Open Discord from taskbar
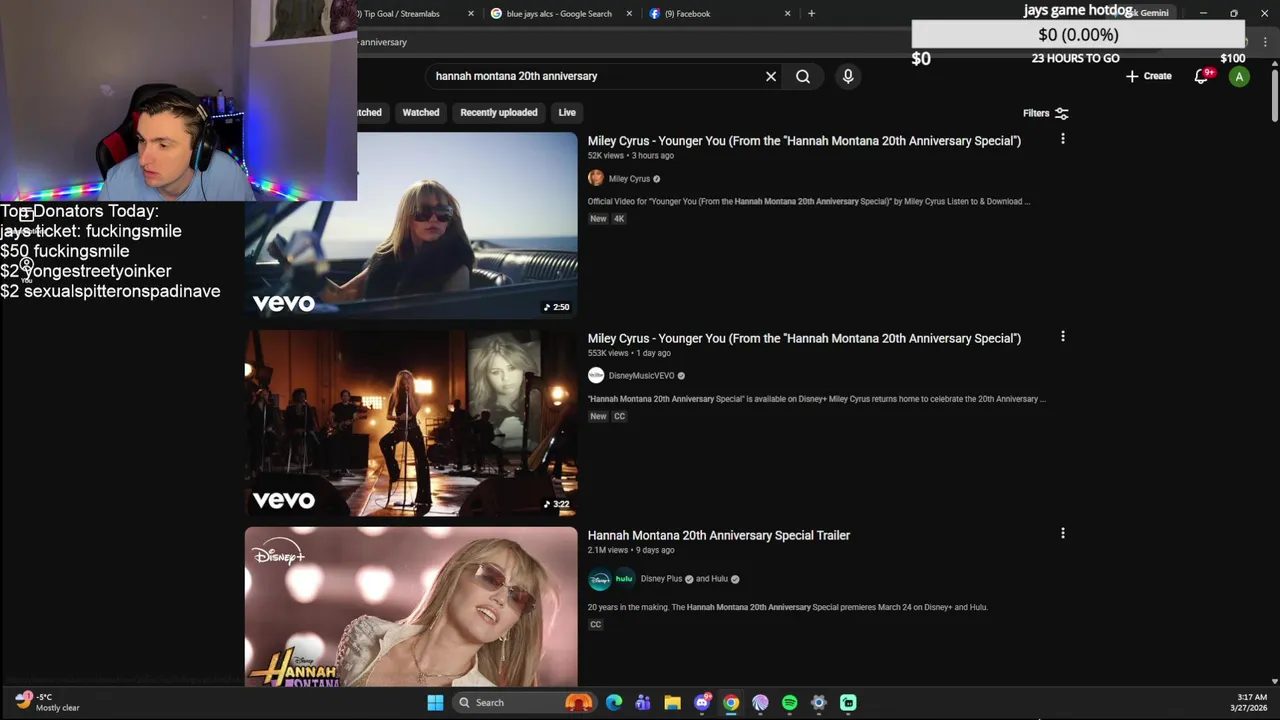This screenshot has width=1280, height=720. pos(702,703)
